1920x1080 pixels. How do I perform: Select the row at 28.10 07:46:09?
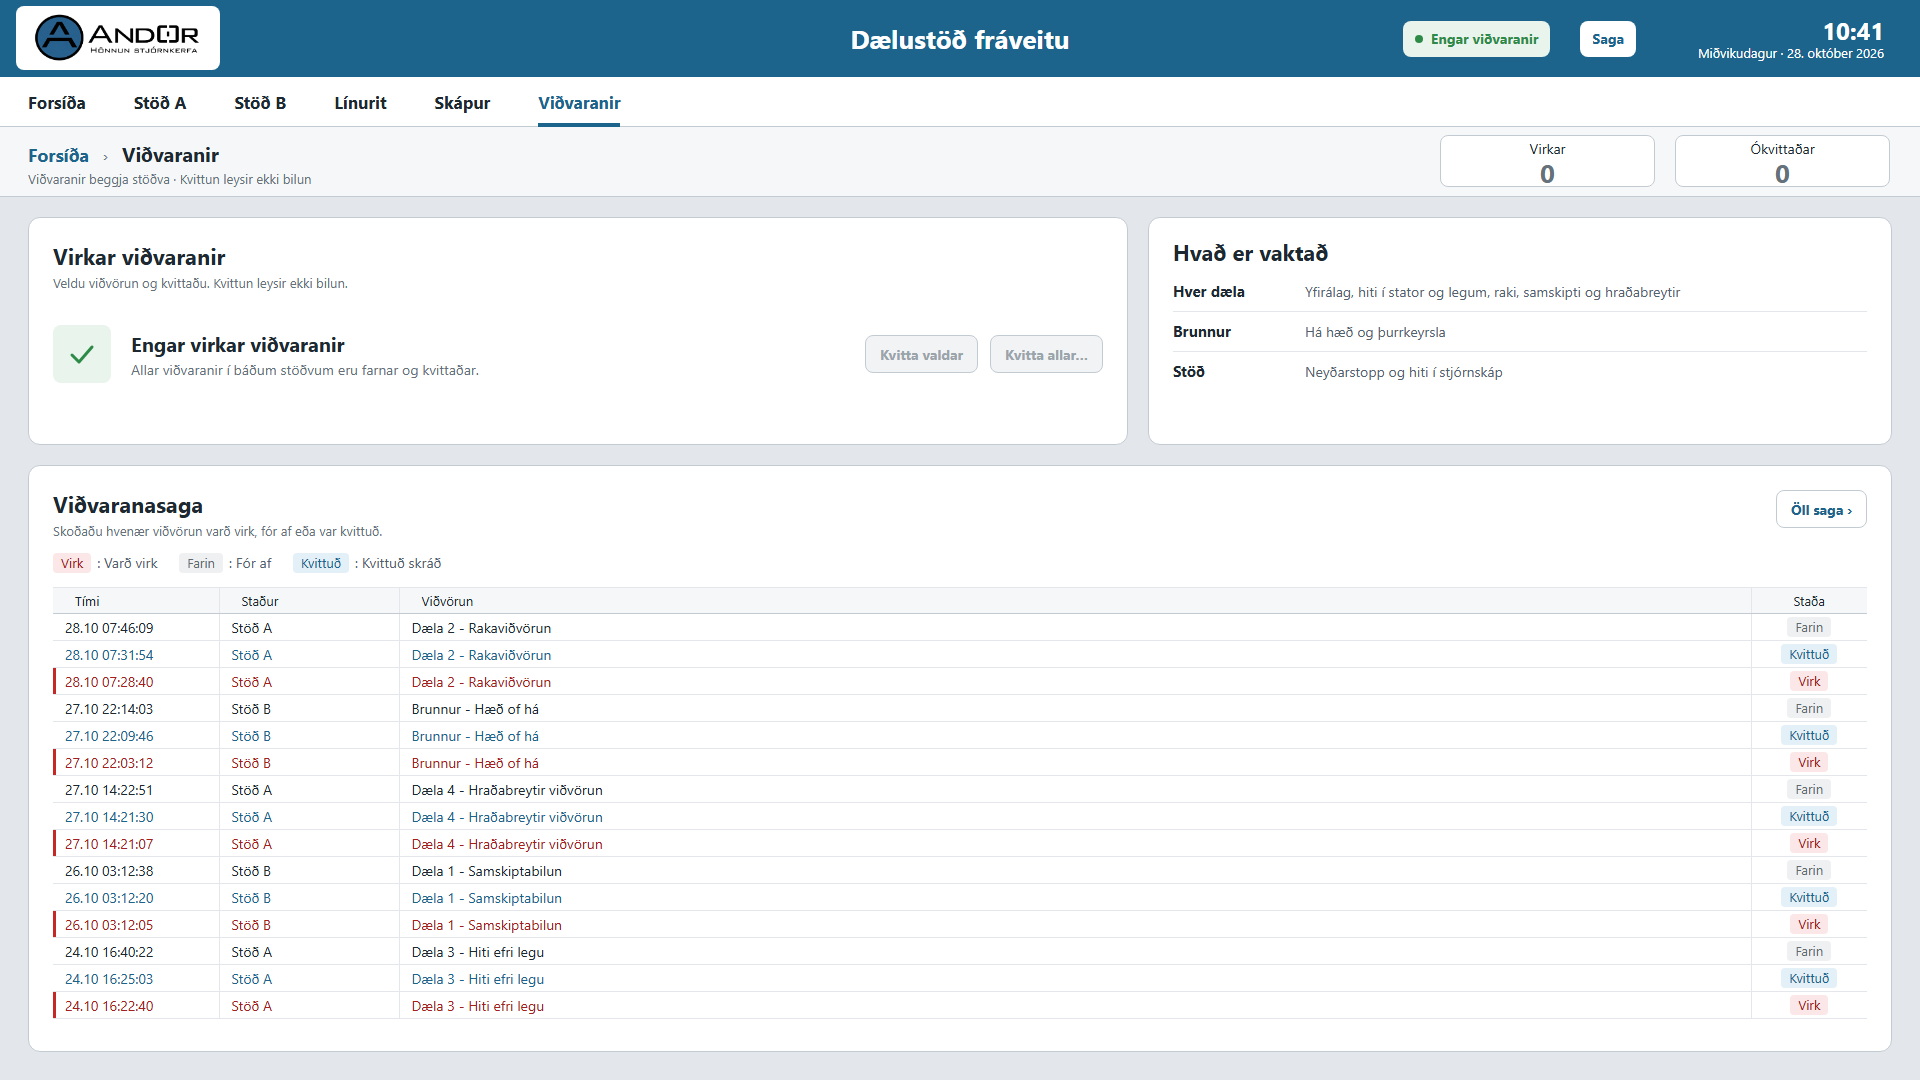[x=960, y=628]
